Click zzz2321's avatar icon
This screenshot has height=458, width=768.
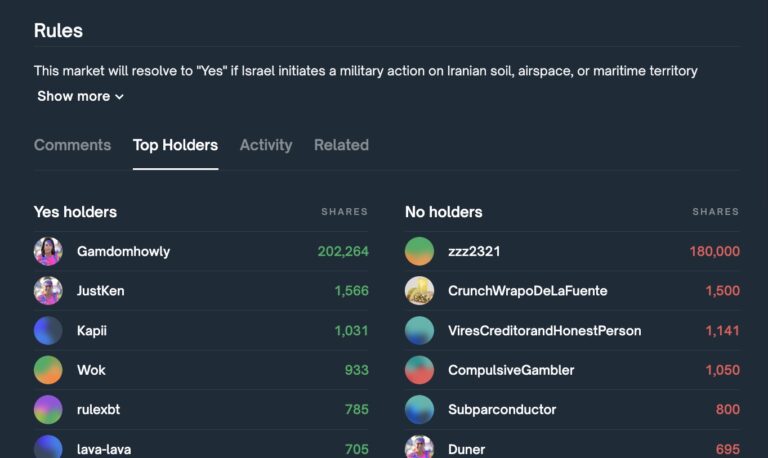coord(419,251)
